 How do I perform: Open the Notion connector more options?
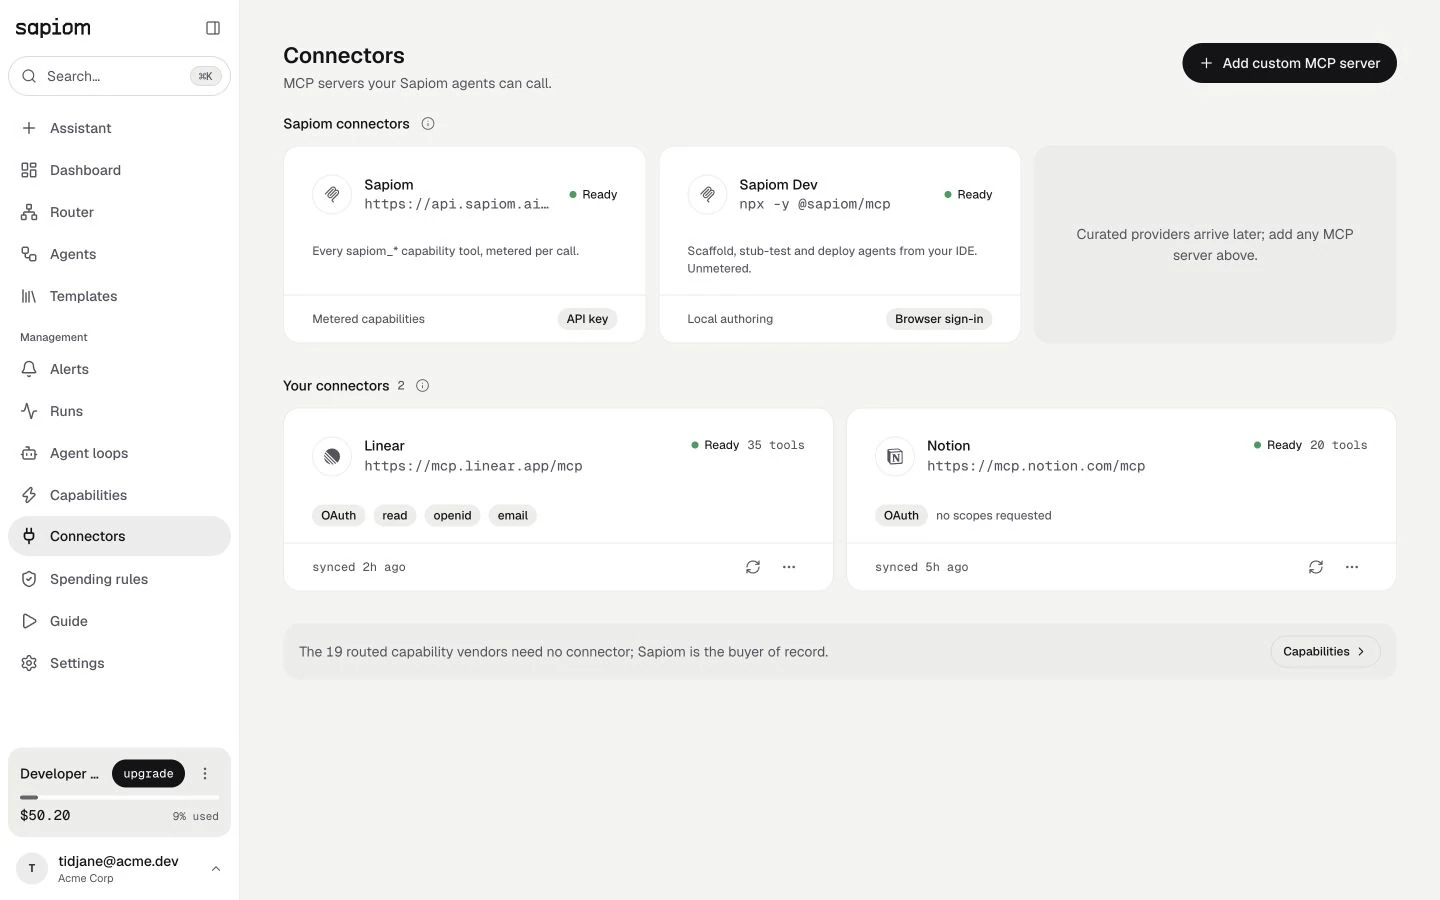pos(1352,567)
